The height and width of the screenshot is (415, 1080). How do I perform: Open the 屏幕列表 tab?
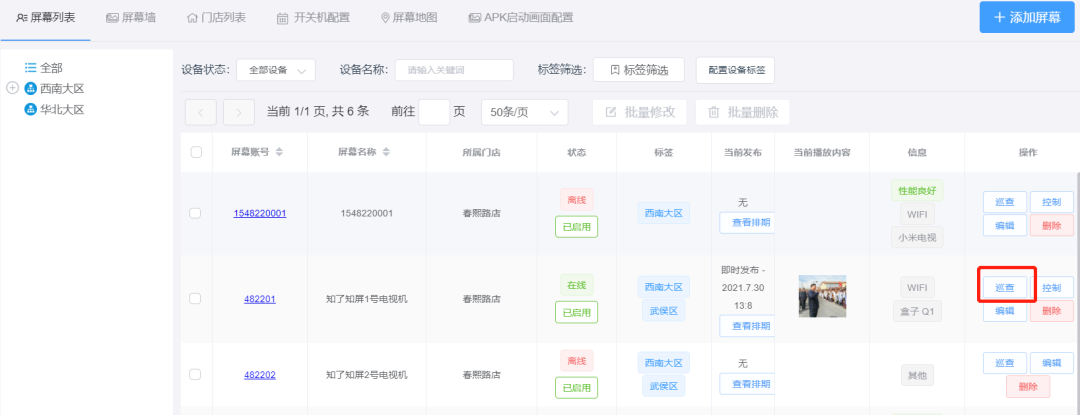click(45, 18)
